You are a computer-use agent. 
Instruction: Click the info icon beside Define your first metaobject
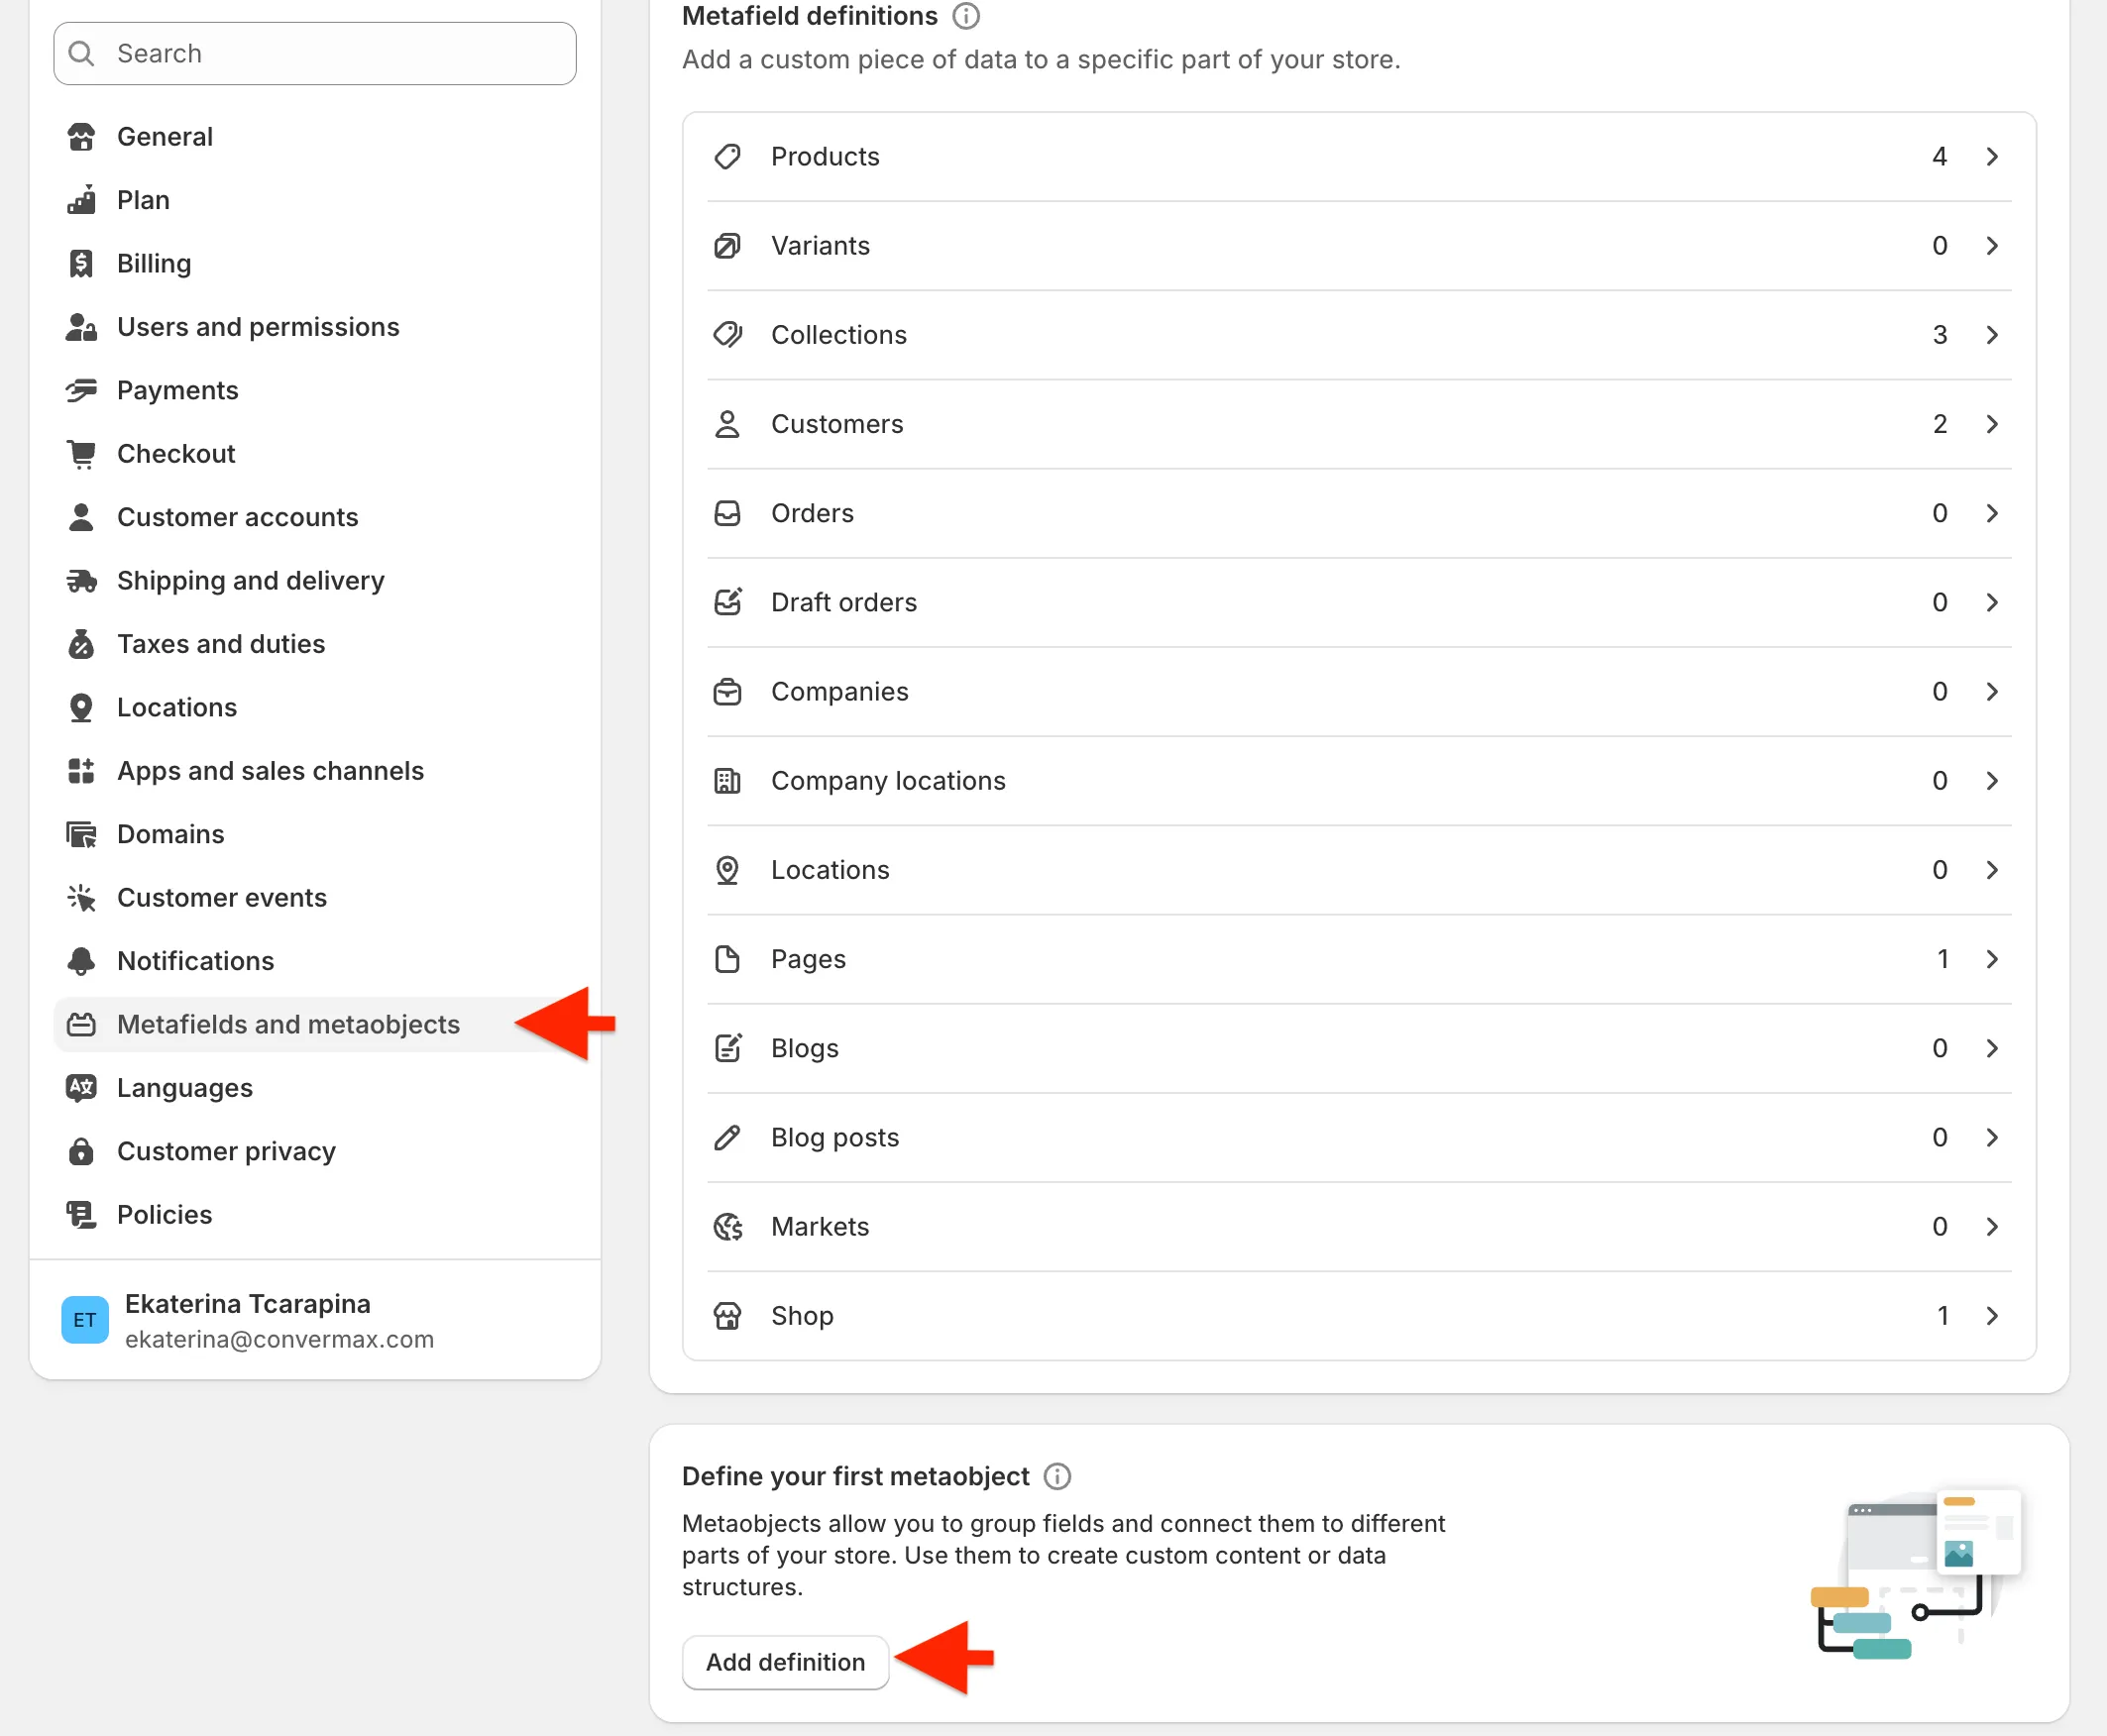click(1057, 1476)
